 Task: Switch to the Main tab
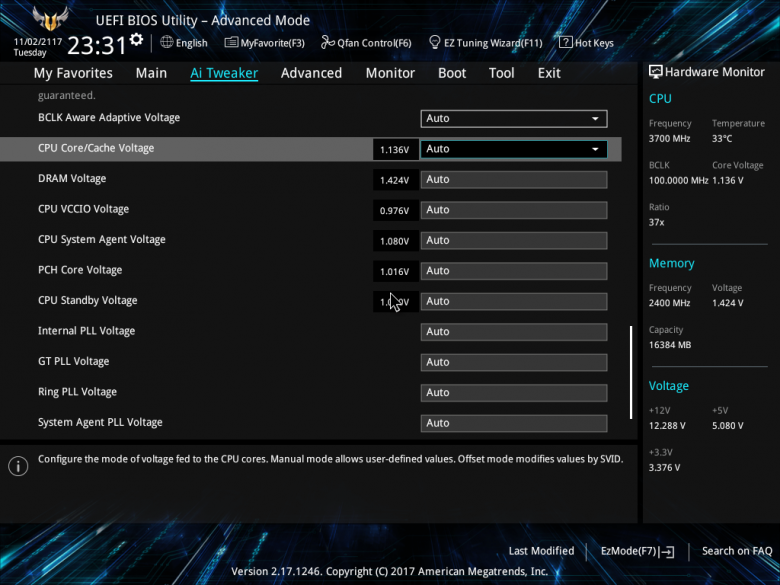coord(151,73)
